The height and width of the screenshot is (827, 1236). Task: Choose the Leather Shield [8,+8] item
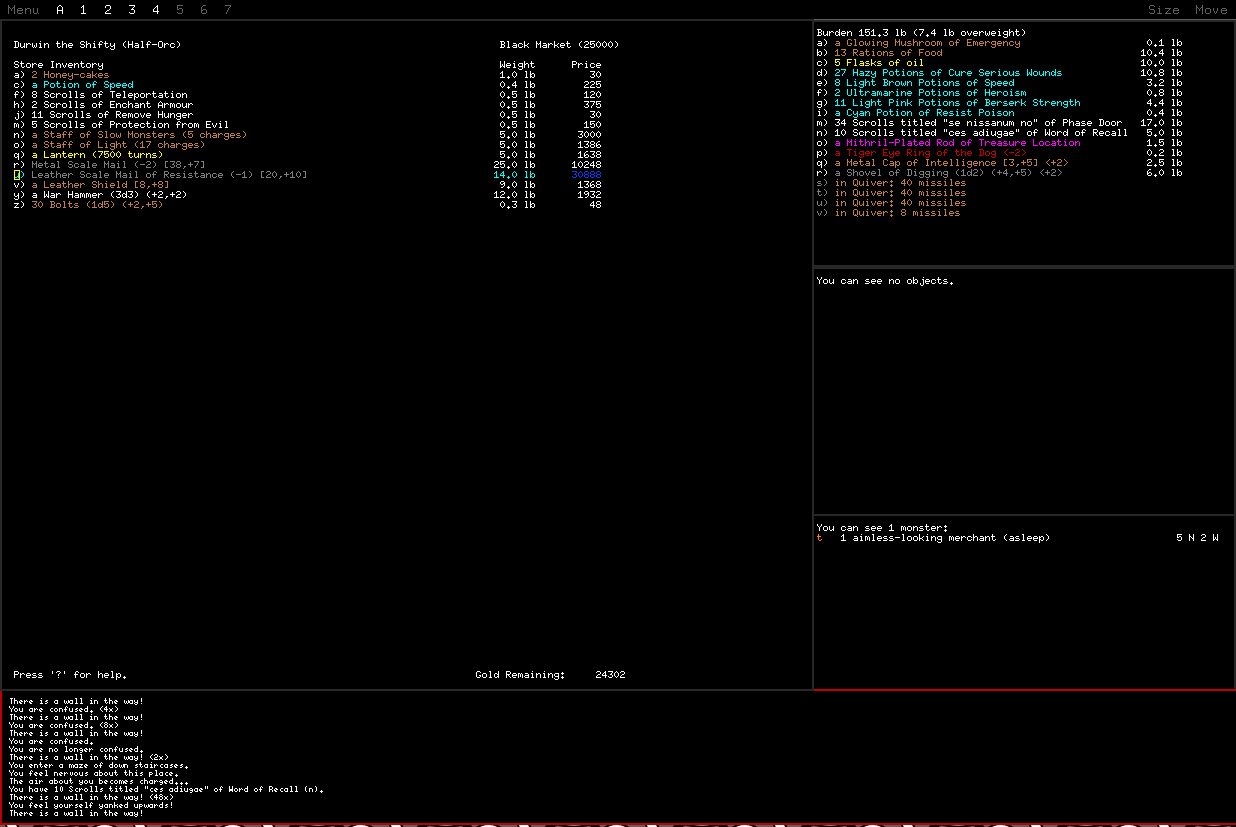click(x=308, y=185)
